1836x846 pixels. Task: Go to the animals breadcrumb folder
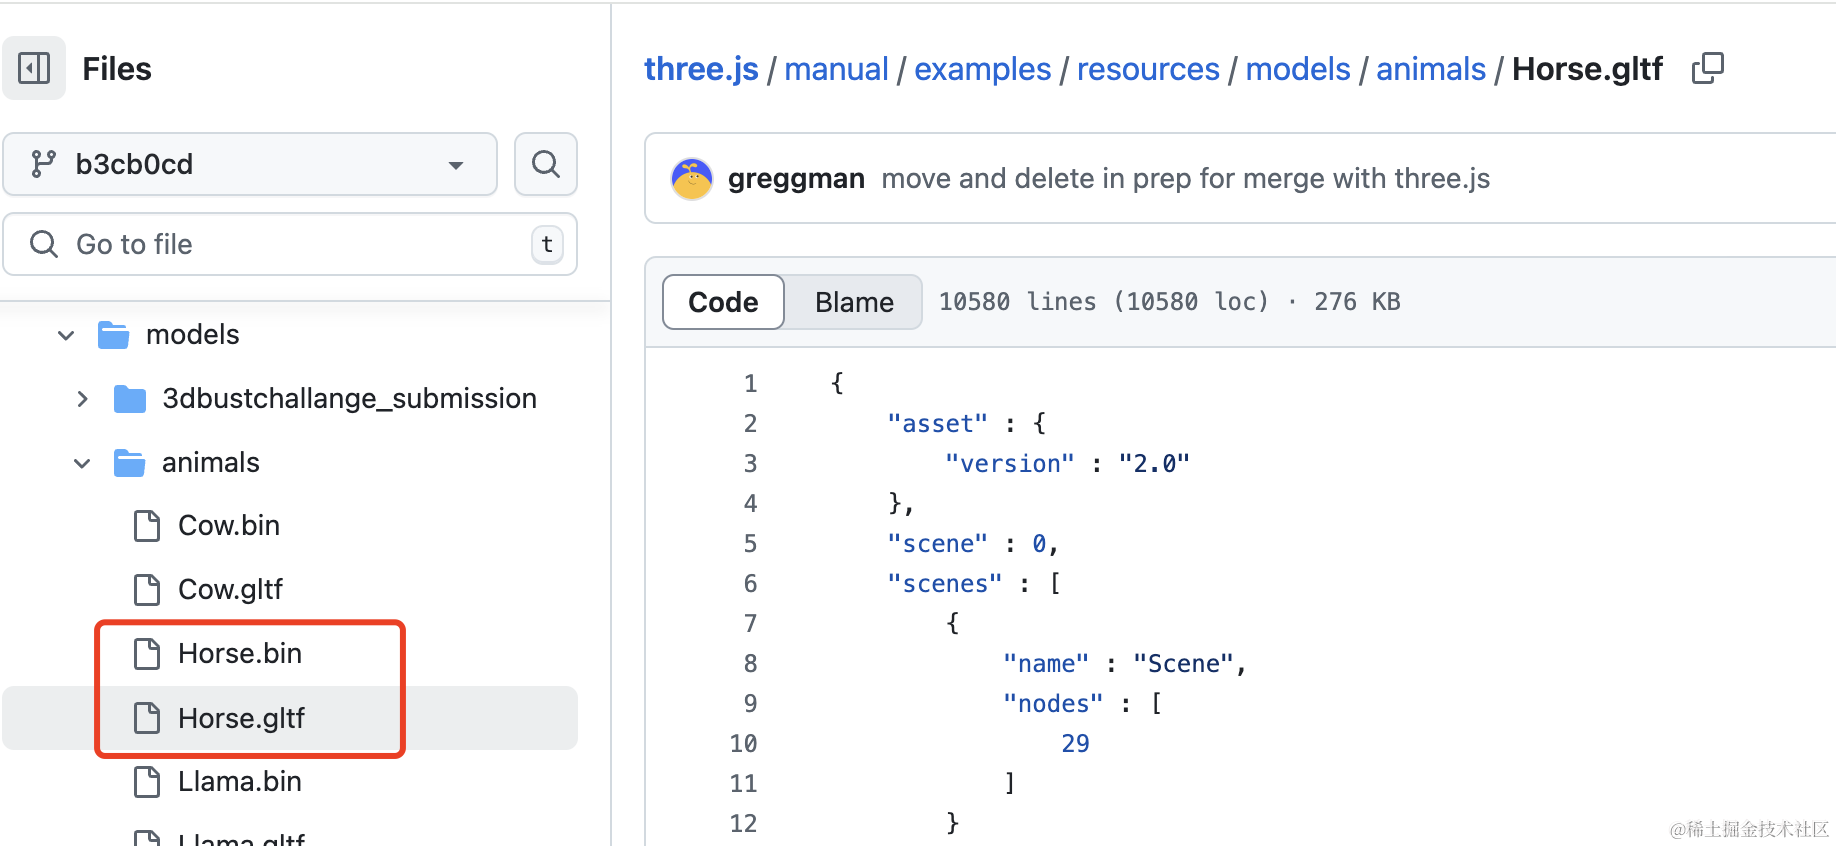(x=1431, y=69)
